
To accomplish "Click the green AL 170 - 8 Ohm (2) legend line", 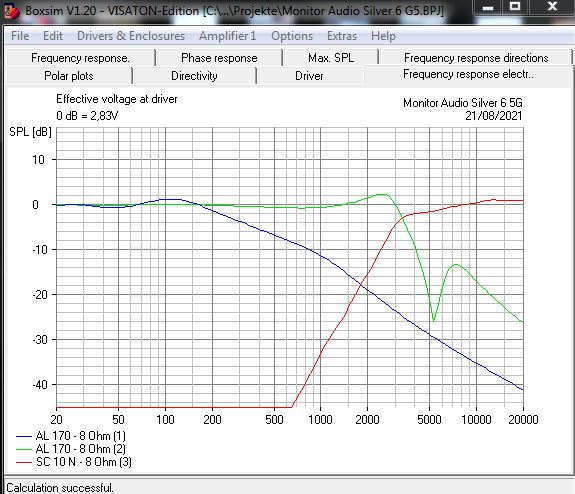I will coord(24,449).
